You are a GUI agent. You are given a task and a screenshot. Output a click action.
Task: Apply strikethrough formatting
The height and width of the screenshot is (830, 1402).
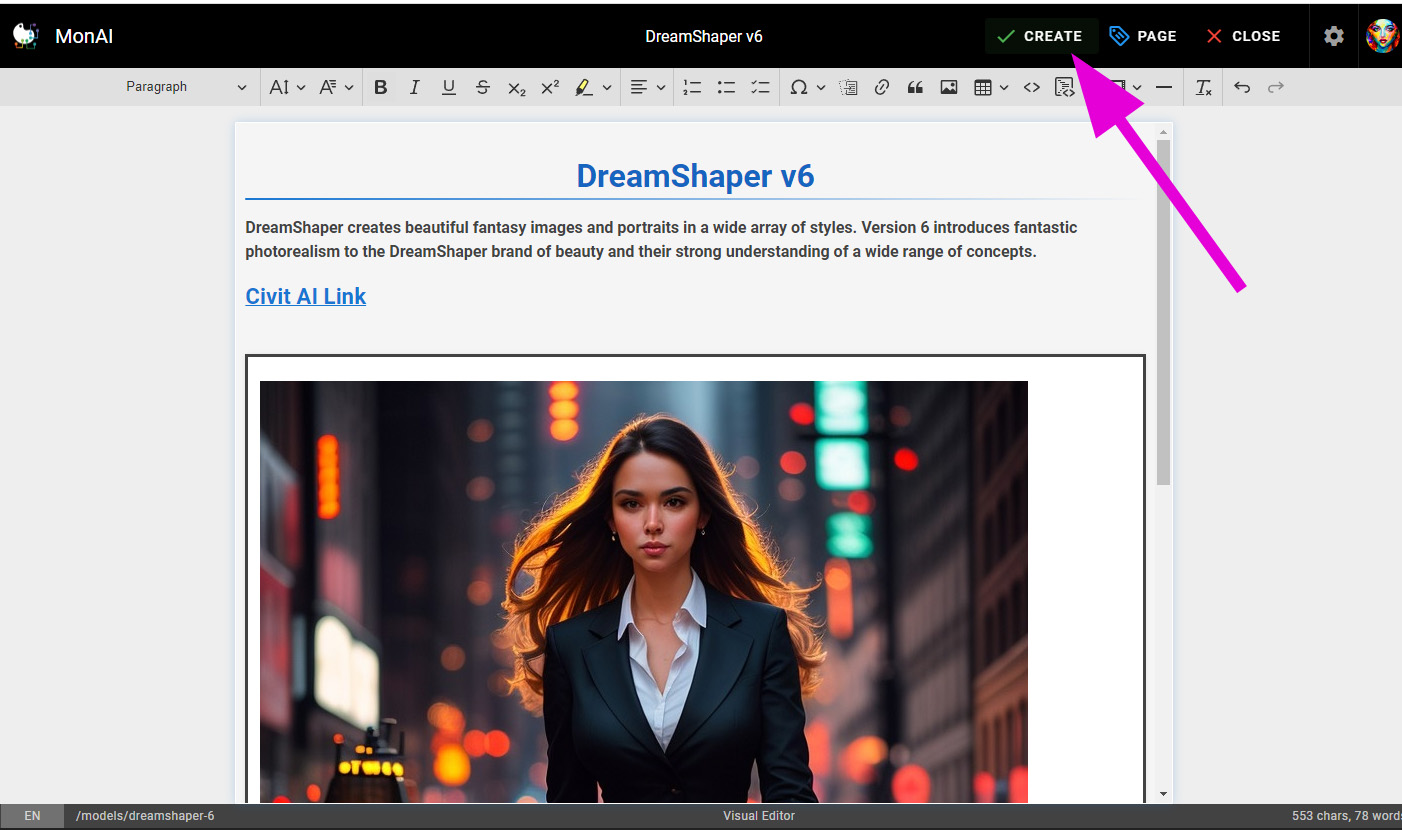(x=482, y=87)
